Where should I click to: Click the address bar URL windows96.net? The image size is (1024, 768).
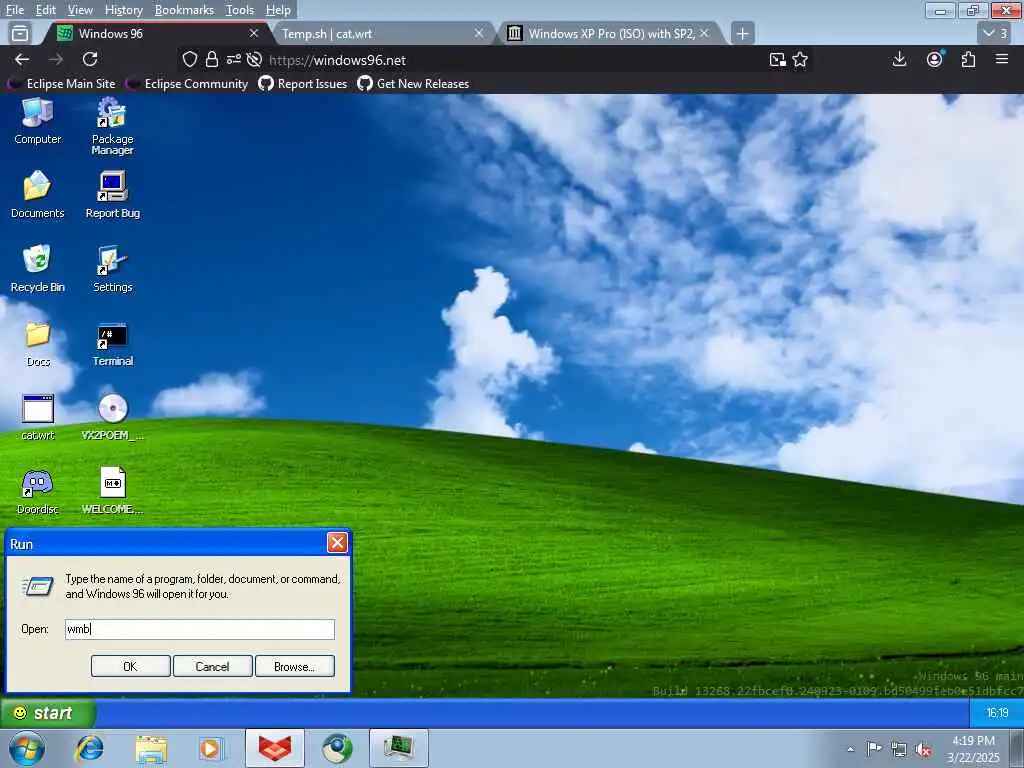337,60
